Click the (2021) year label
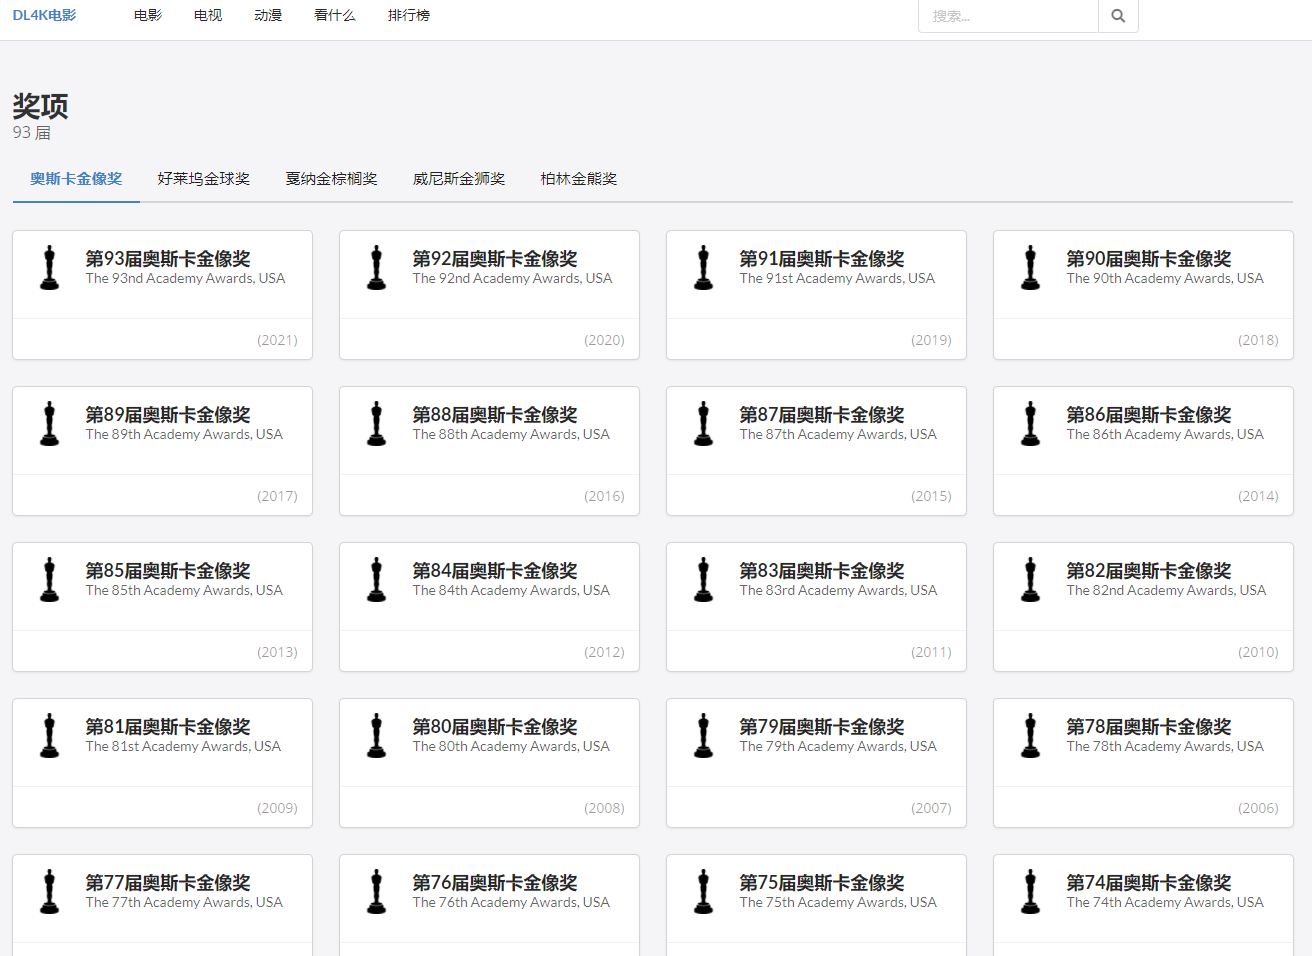This screenshot has height=956, width=1312. (277, 340)
